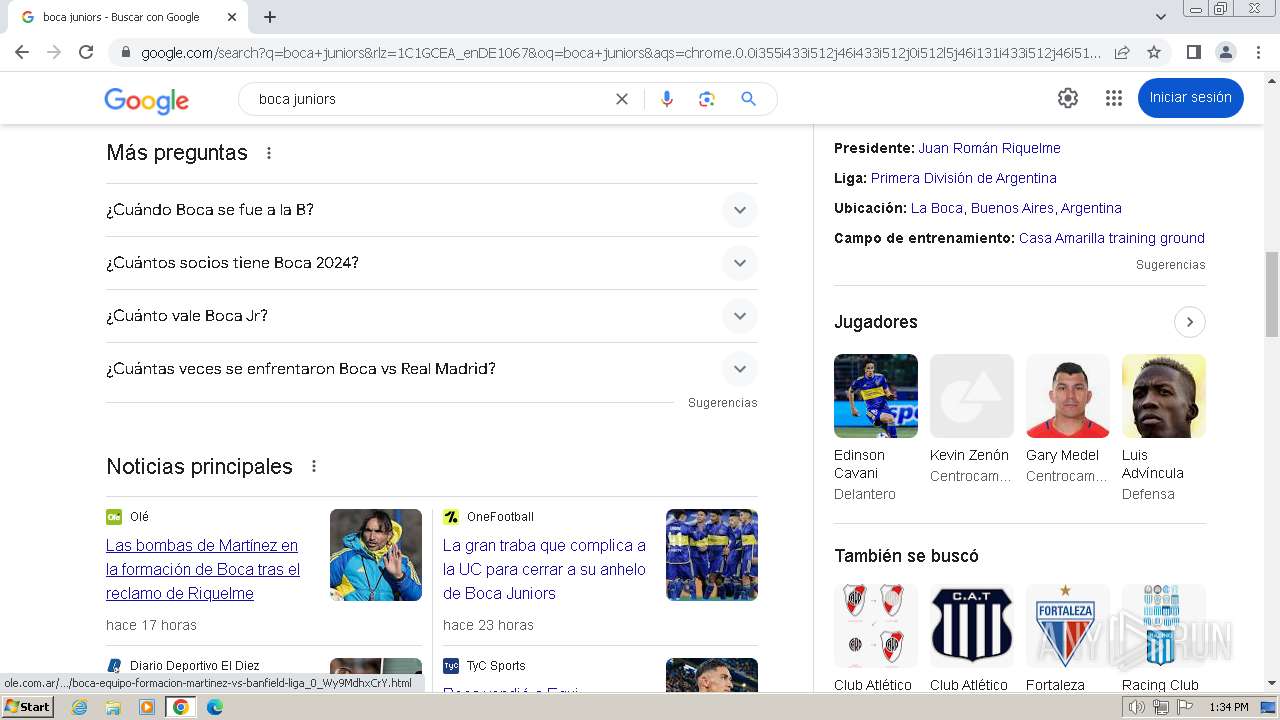Expand ¿Cuántos socios tiene Boca 2024?
The height and width of the screenshot is (720, 1280).
pos(431,263)
